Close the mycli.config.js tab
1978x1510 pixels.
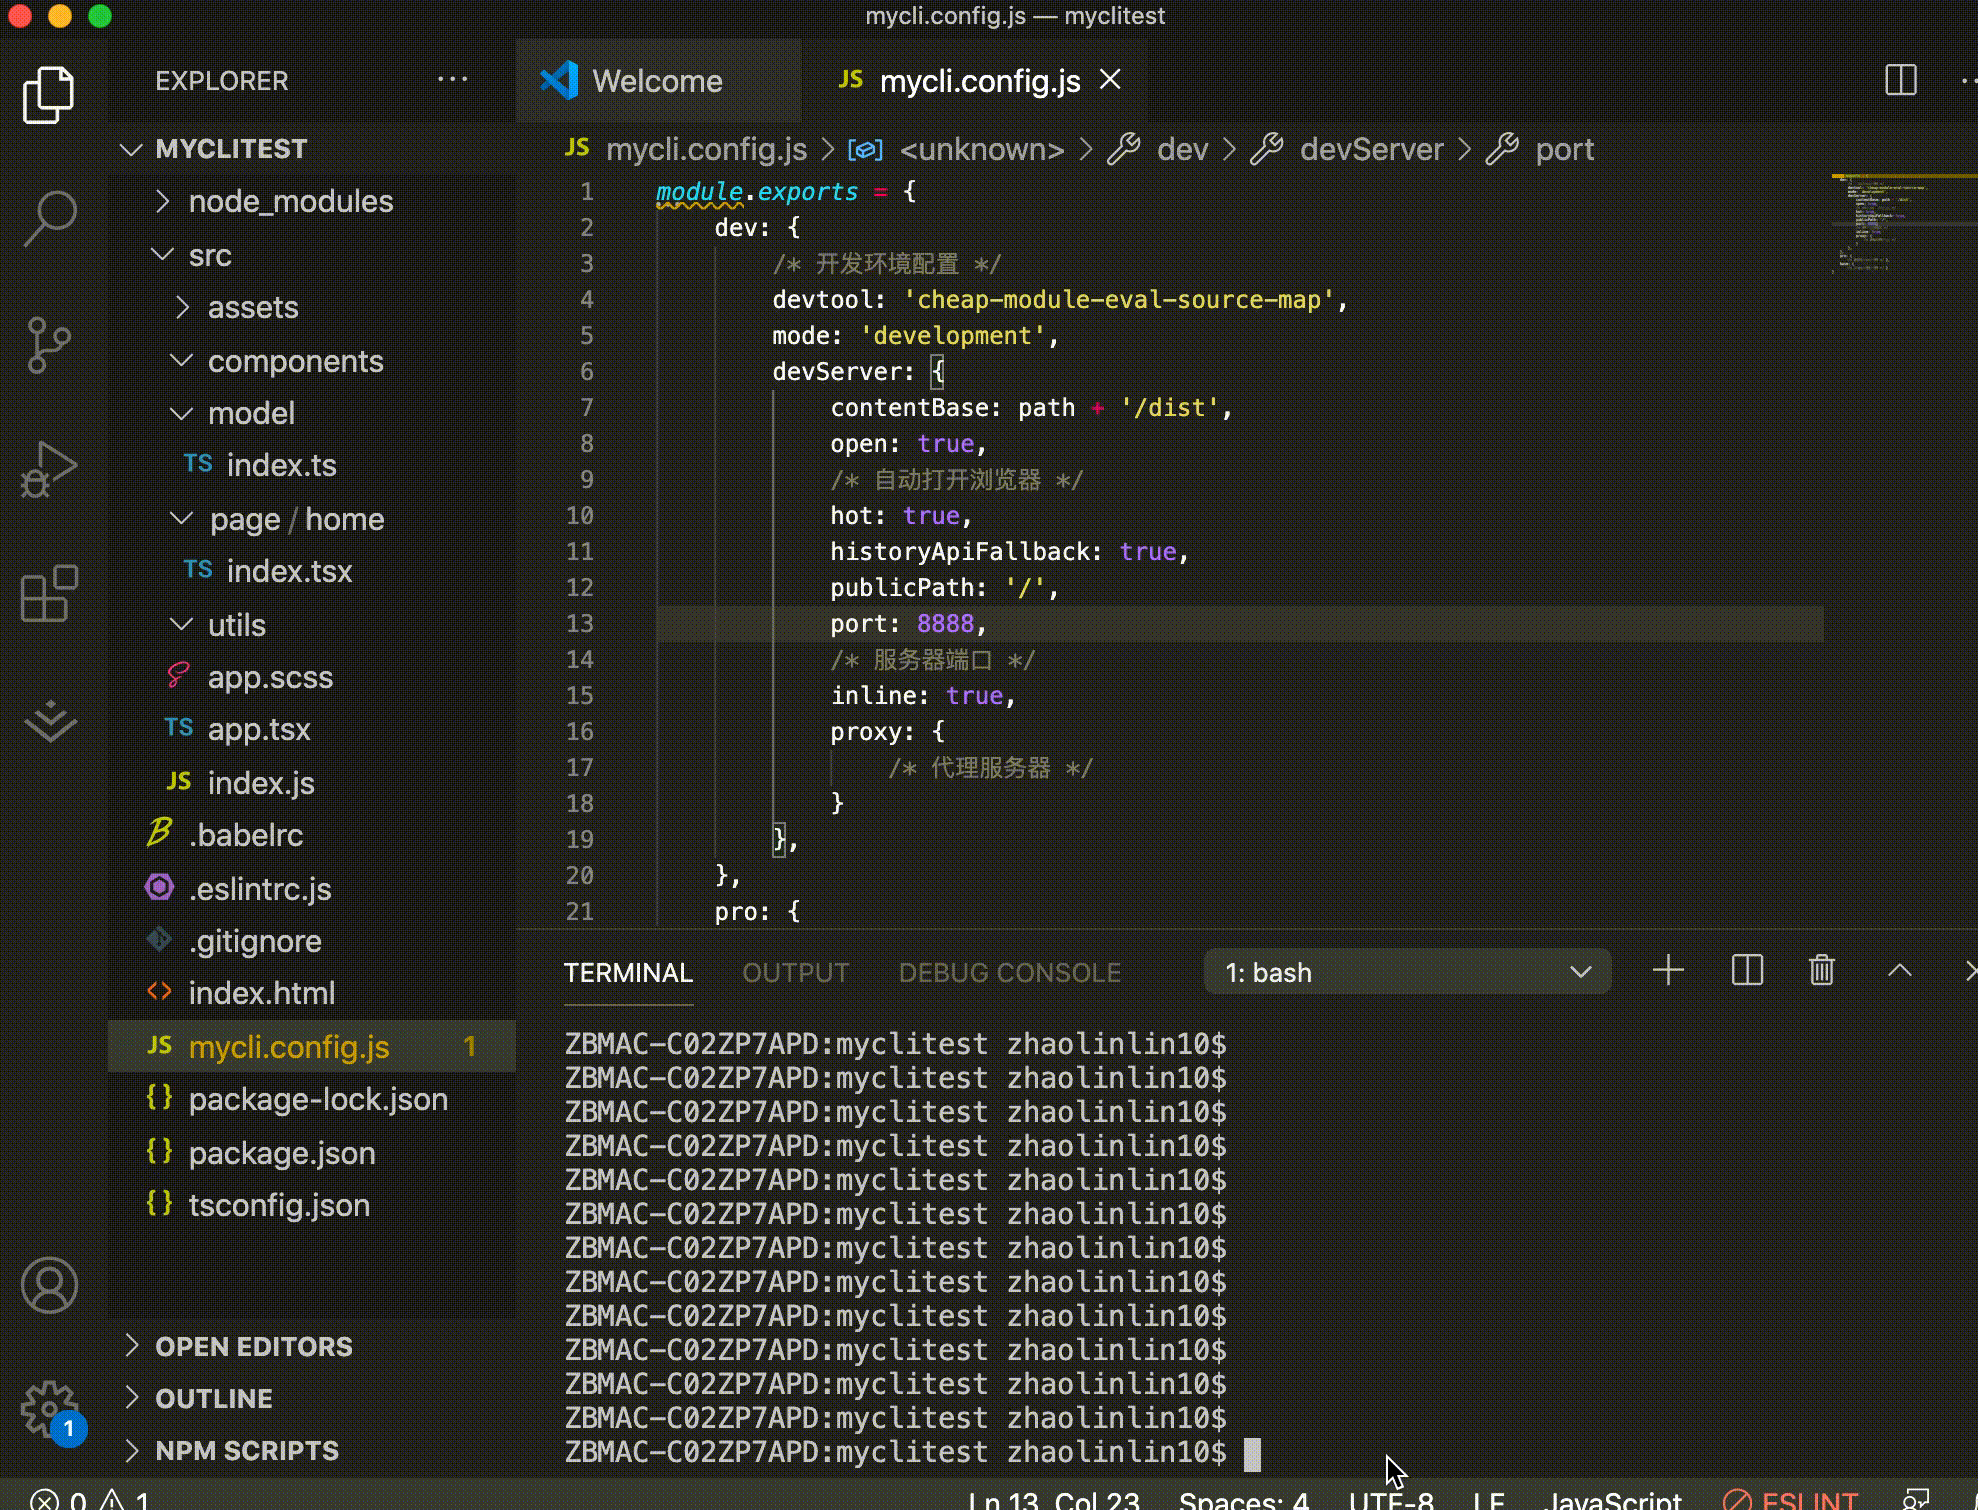pyautogui.click(x=1110, y=80)
